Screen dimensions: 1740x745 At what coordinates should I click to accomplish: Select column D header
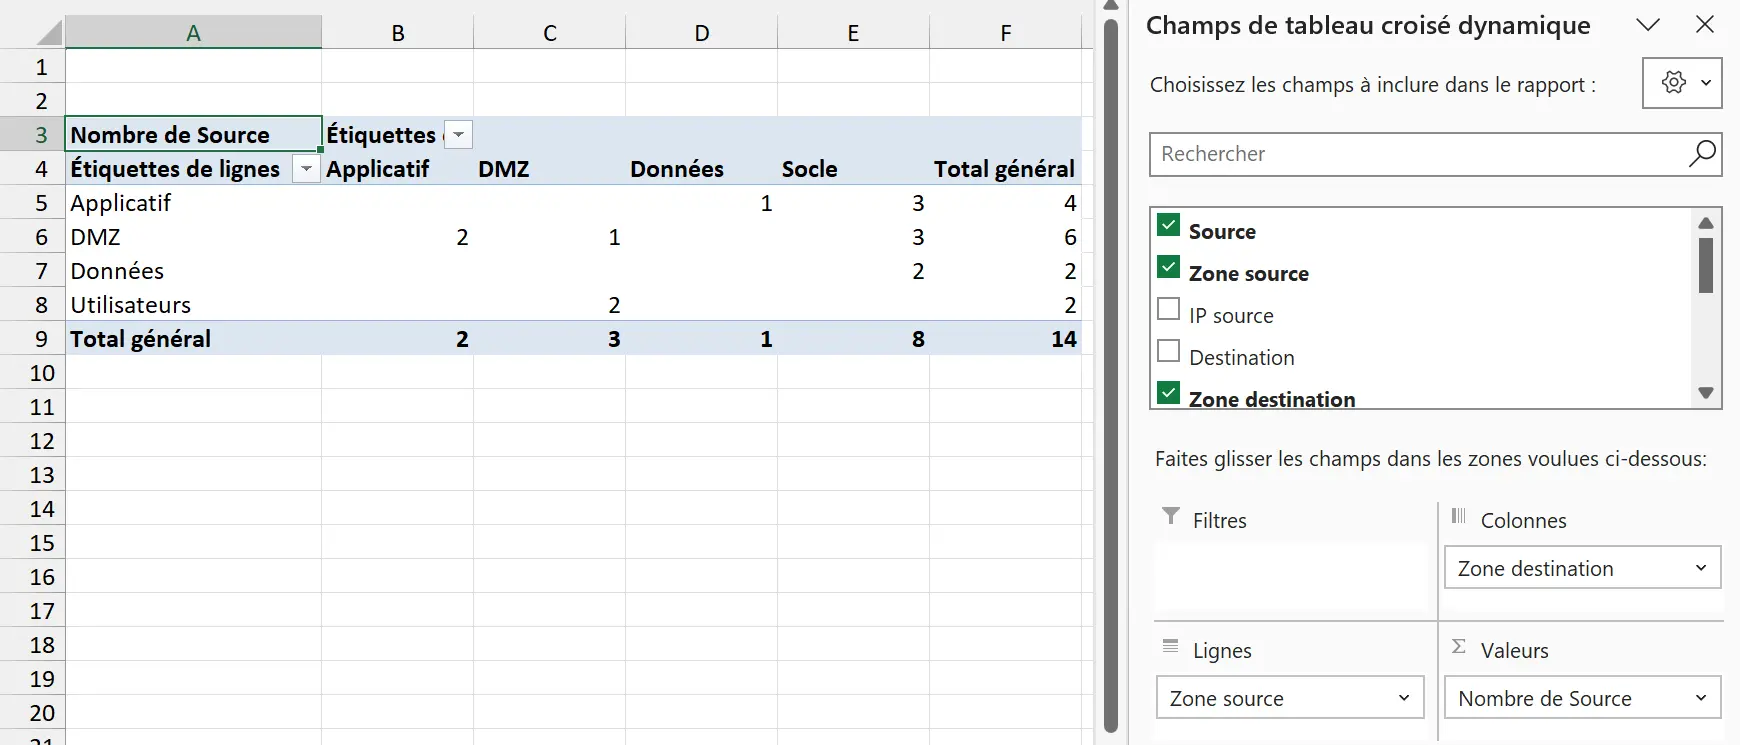pyautogui.click(x=702, y=33)
